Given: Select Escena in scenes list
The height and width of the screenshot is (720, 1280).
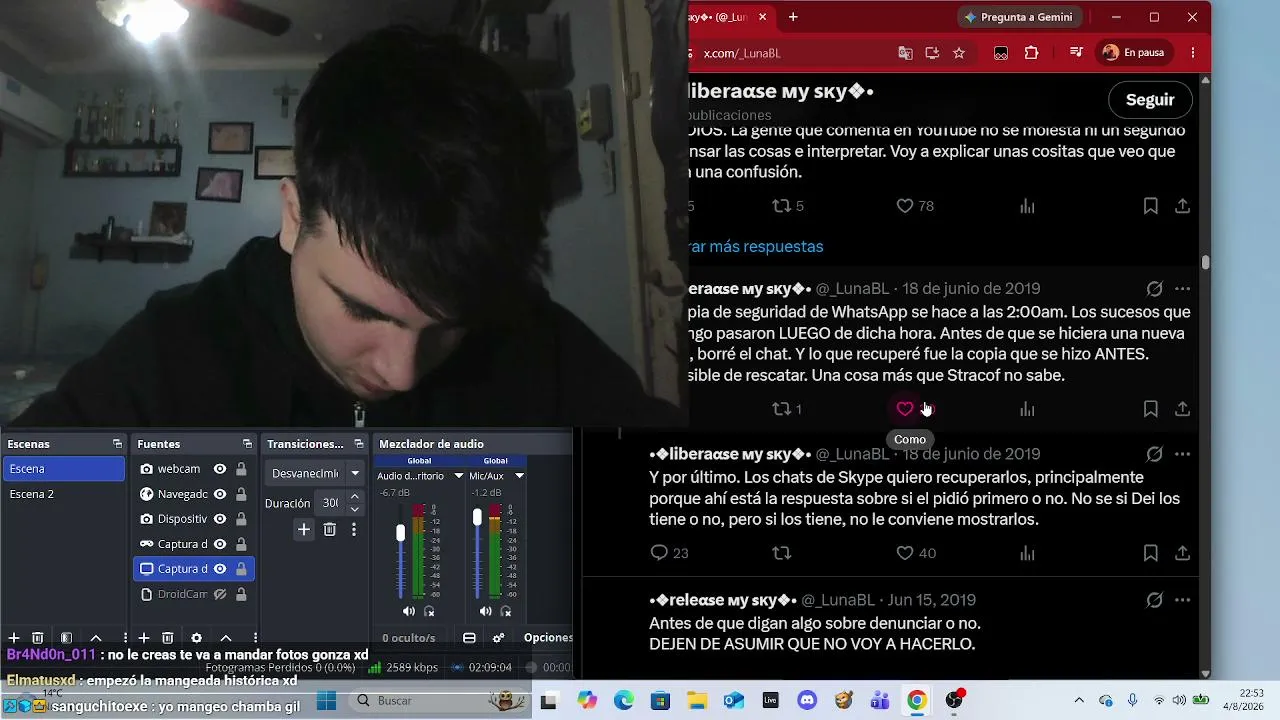Looking at the screenshot, I should 64,469.
